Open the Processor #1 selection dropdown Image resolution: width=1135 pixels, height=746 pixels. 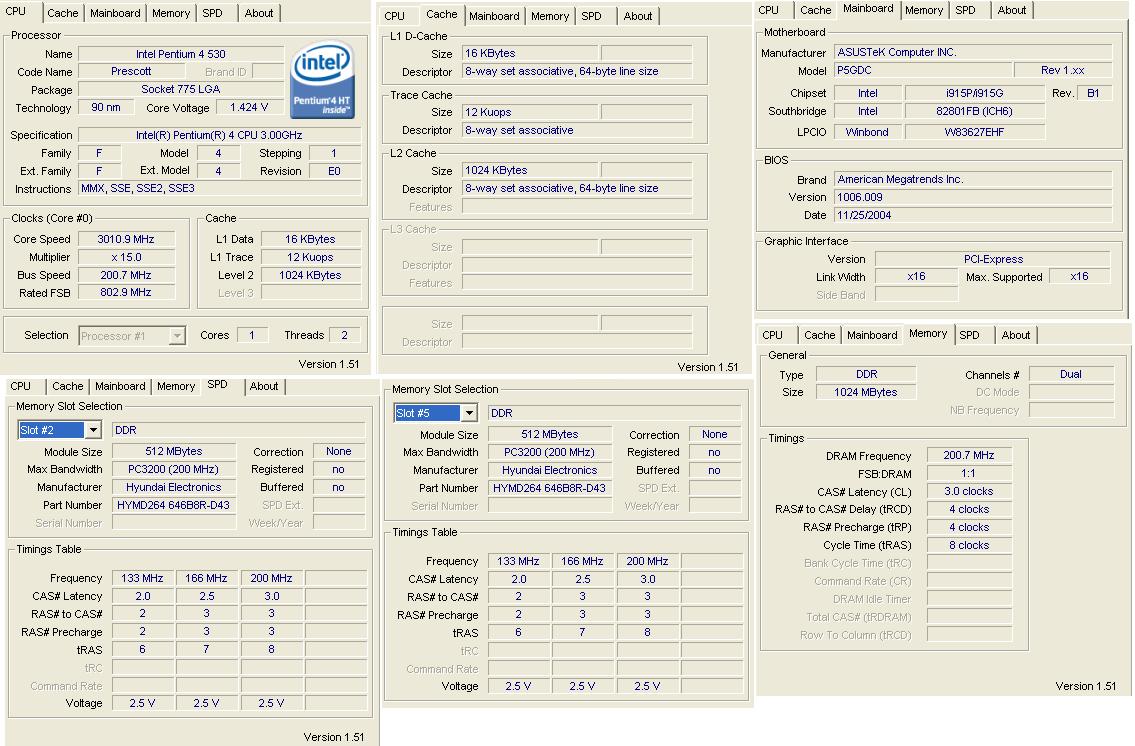[x=176, y=337]
